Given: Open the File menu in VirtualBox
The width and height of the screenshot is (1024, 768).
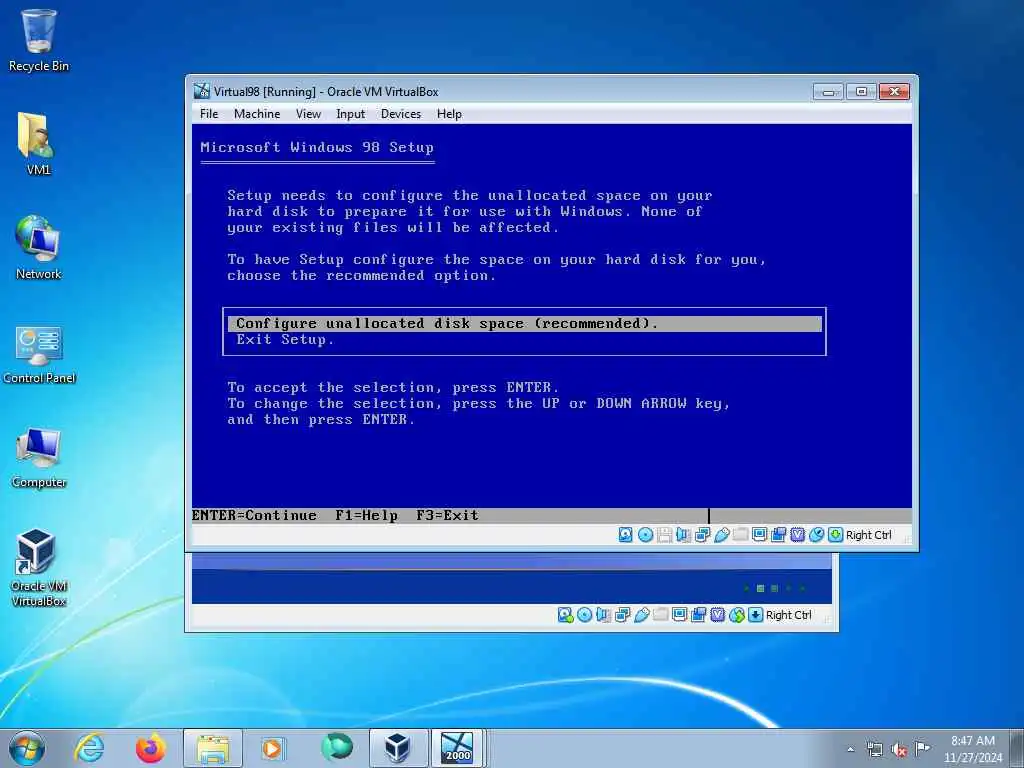Looking at the screenshot, I should (209, 114).
